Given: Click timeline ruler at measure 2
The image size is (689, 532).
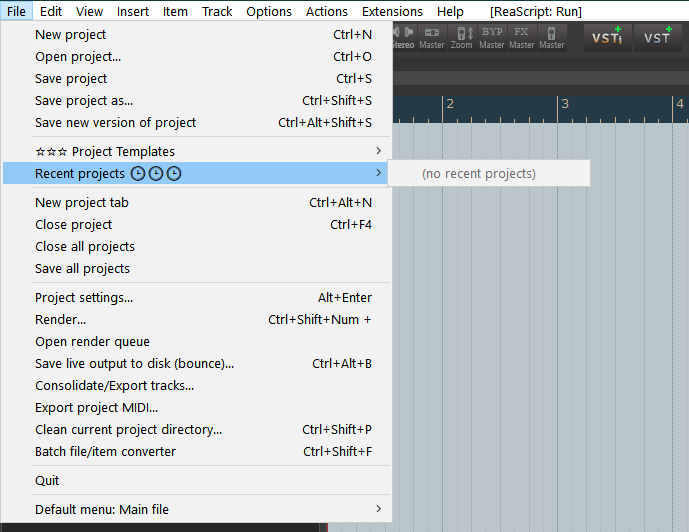Looking at the screenshot, I should pos(450,104).
